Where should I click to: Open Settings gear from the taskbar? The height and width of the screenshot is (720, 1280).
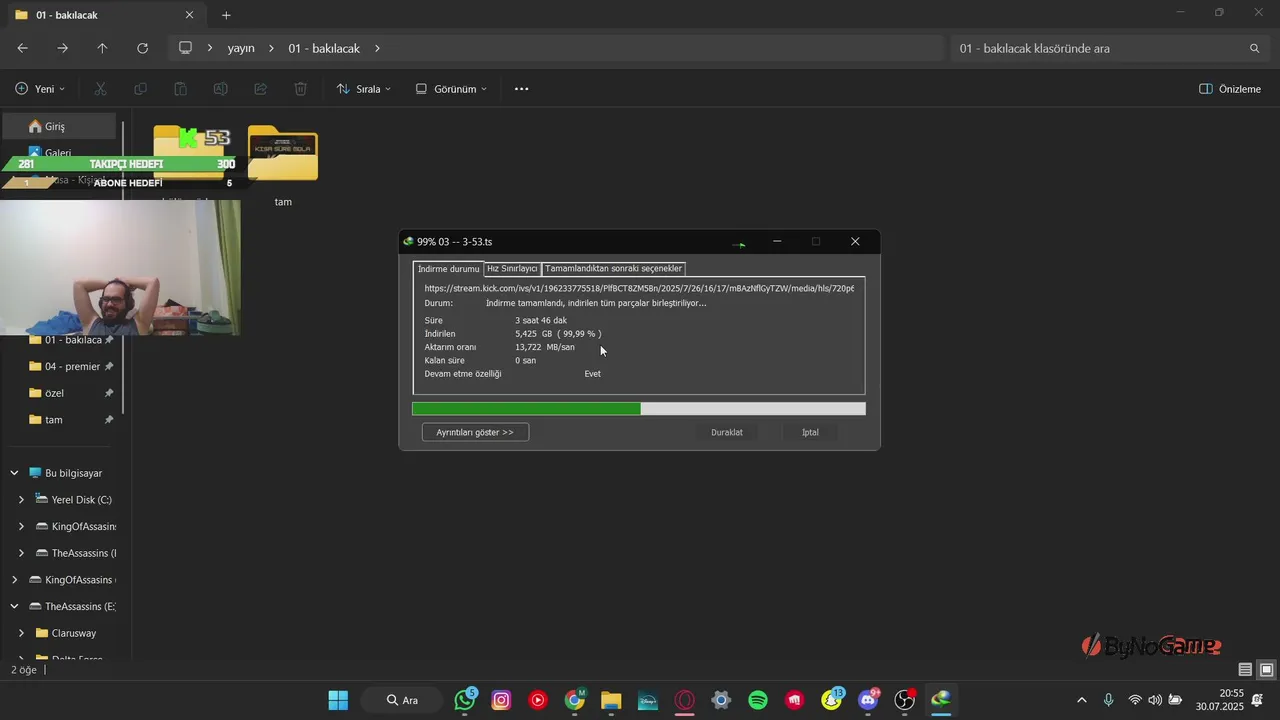[x=721, y=700]
